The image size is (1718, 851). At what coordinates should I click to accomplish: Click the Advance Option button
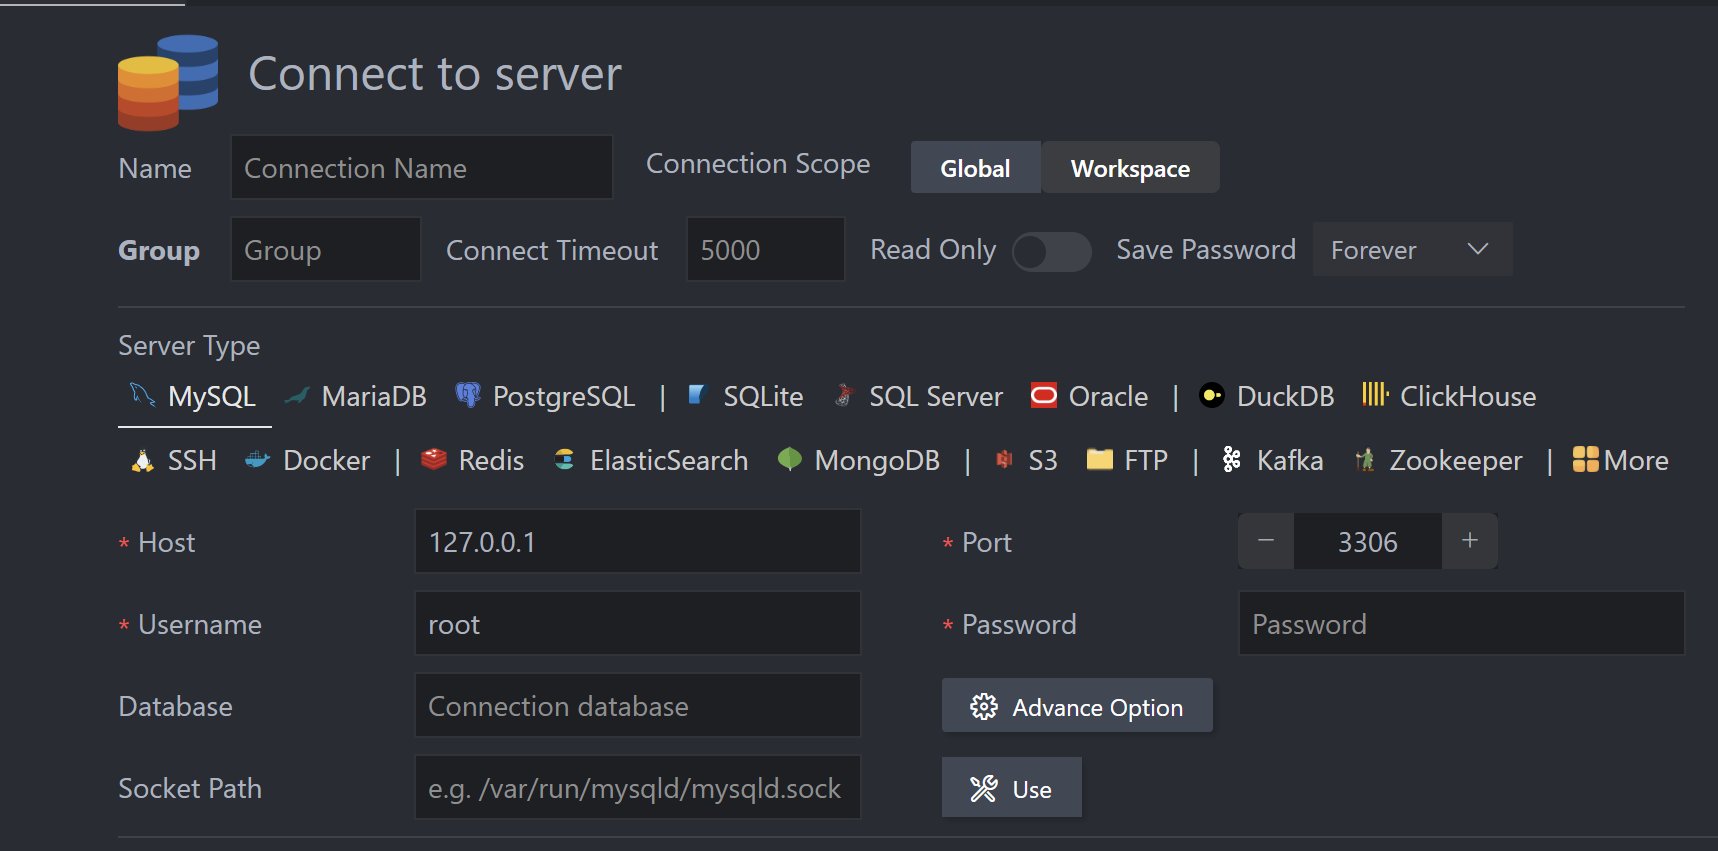(x=1077, y=707)
